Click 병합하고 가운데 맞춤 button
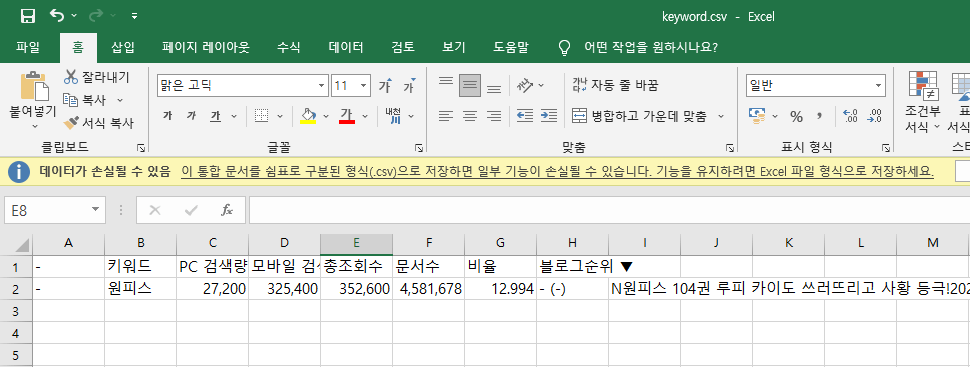970x367 pixels. pyautogui.click(x=640, y=116)
